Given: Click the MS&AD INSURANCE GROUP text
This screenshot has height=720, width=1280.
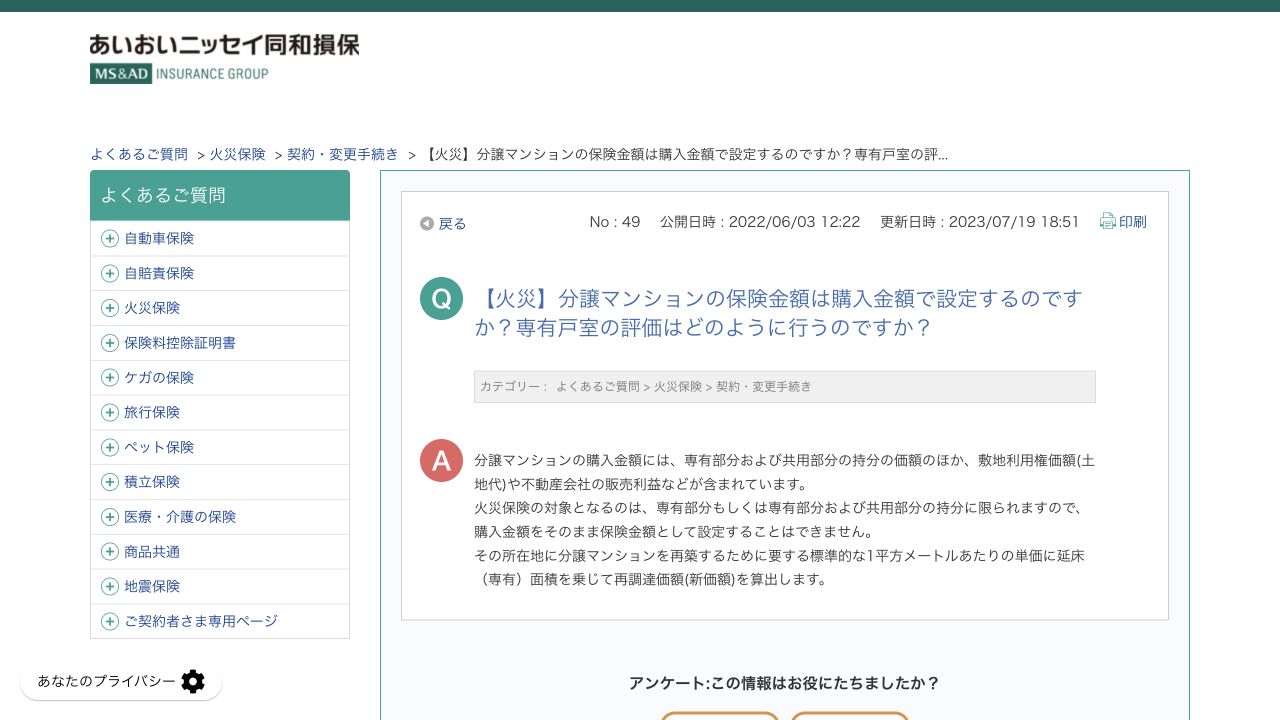Looking at the screenshot, I should tap(179, 73).
